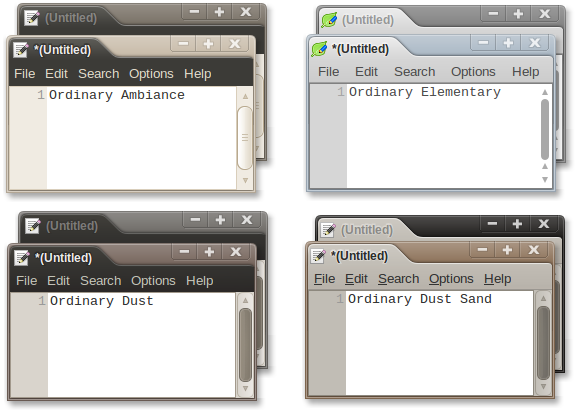The width and height of the screenshot is (580, 415).
Task: Close the Ordinary Dust Sand front window
Action: pyautogui.click(x=534, y=250)
